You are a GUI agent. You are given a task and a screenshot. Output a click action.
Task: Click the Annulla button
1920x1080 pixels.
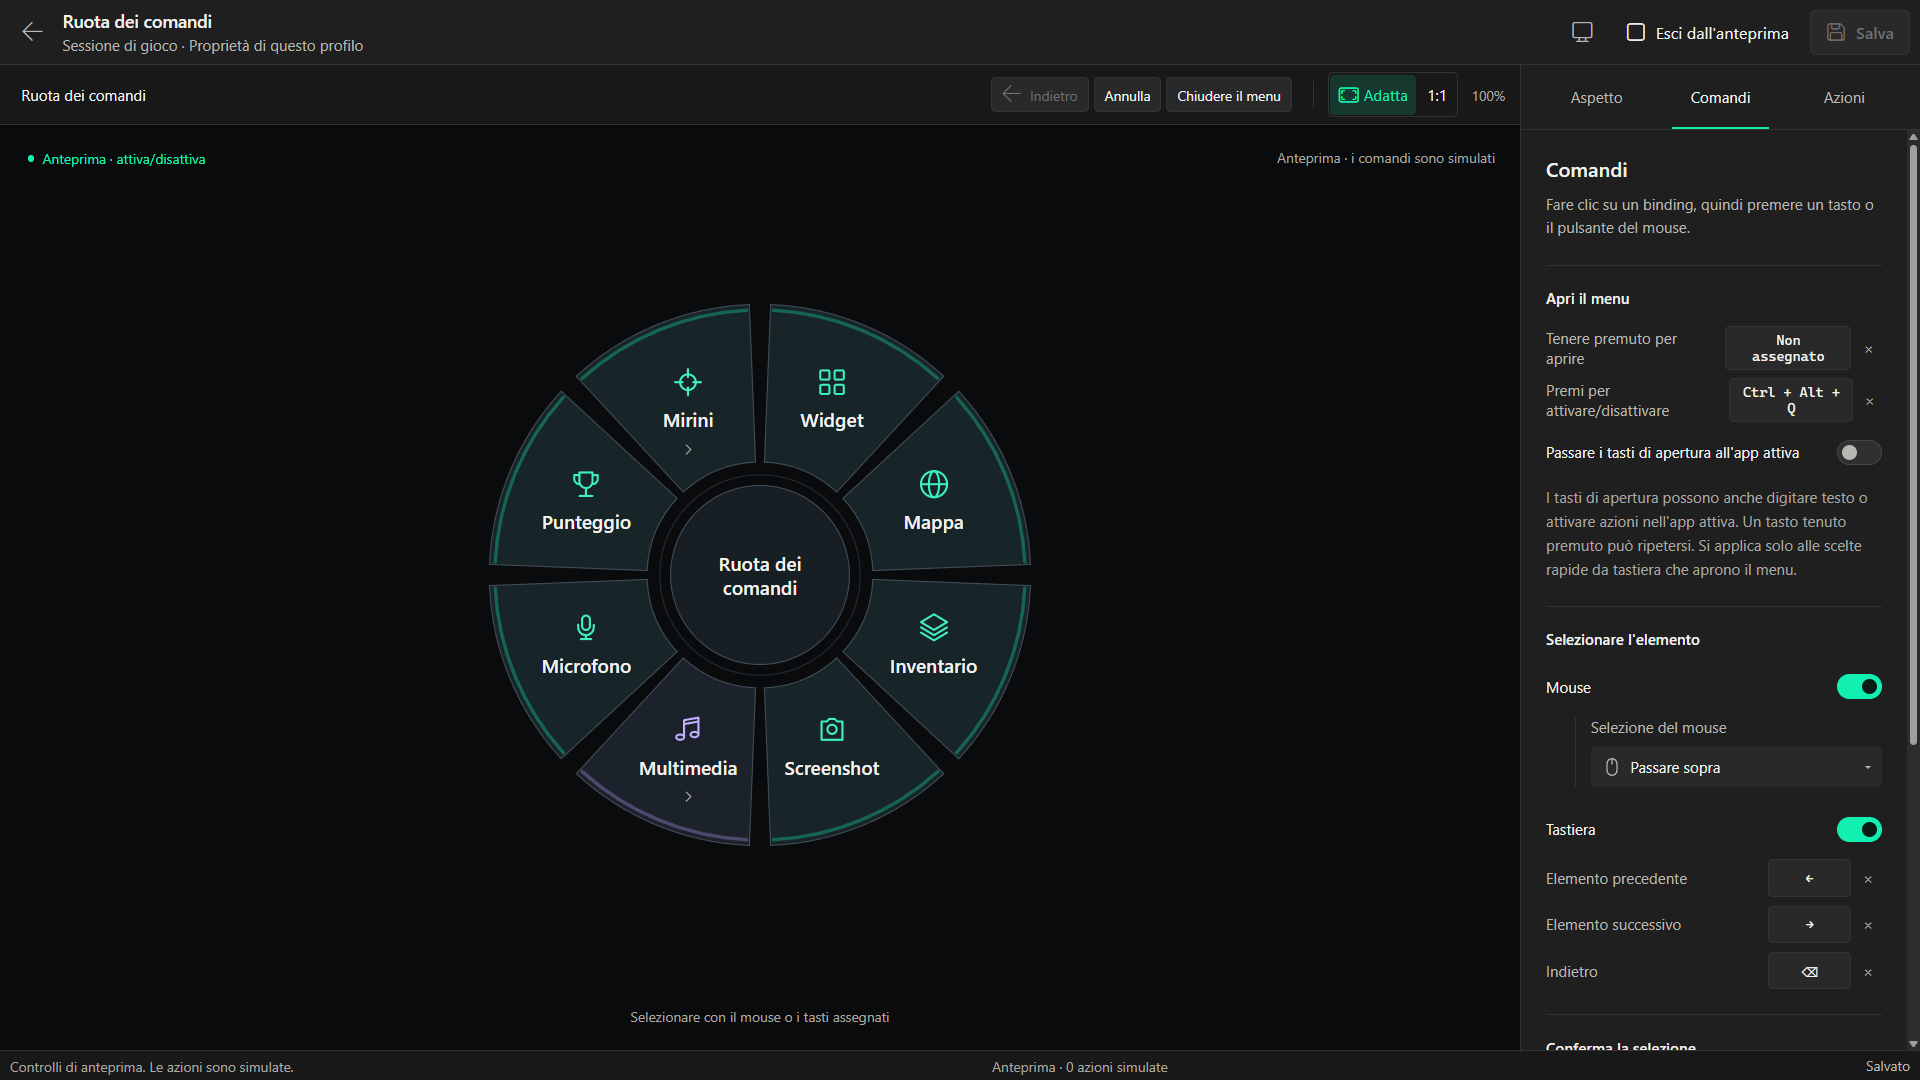click(1127, 96)
